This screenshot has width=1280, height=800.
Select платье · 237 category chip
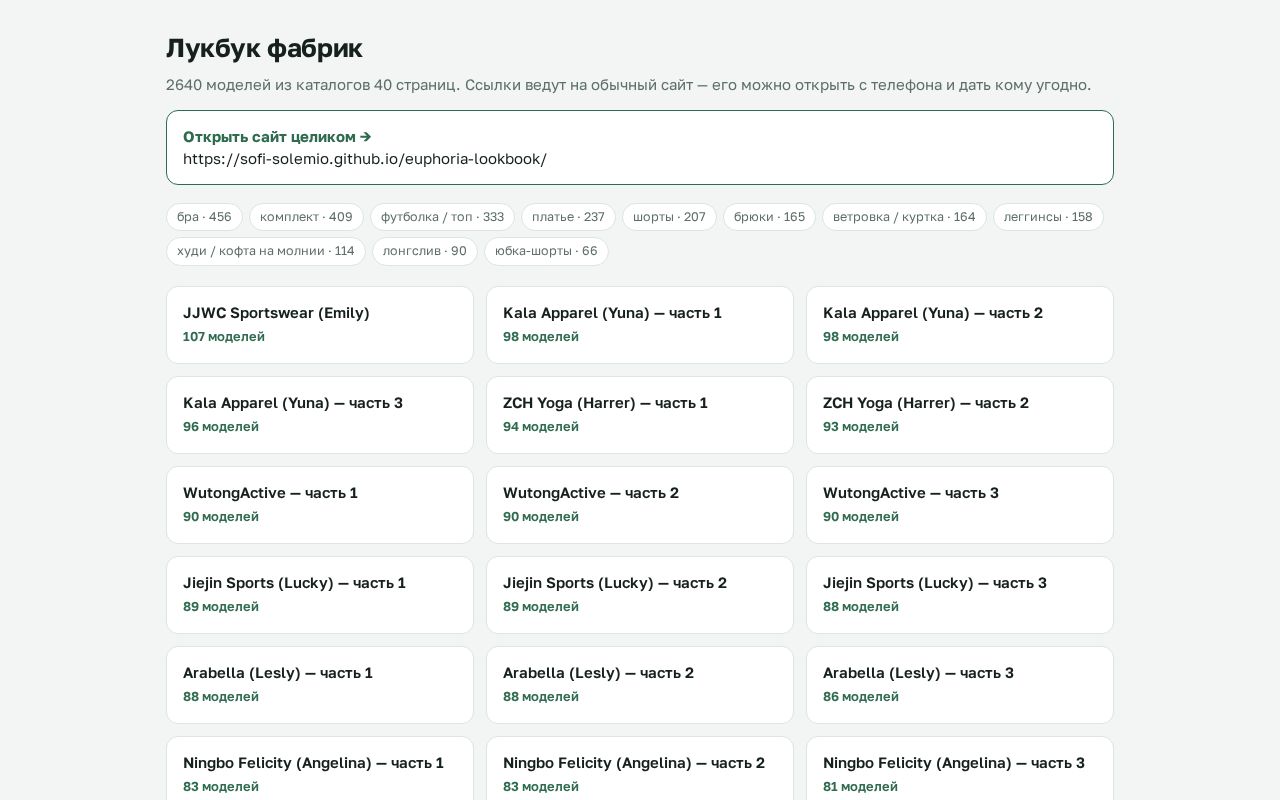568,217
